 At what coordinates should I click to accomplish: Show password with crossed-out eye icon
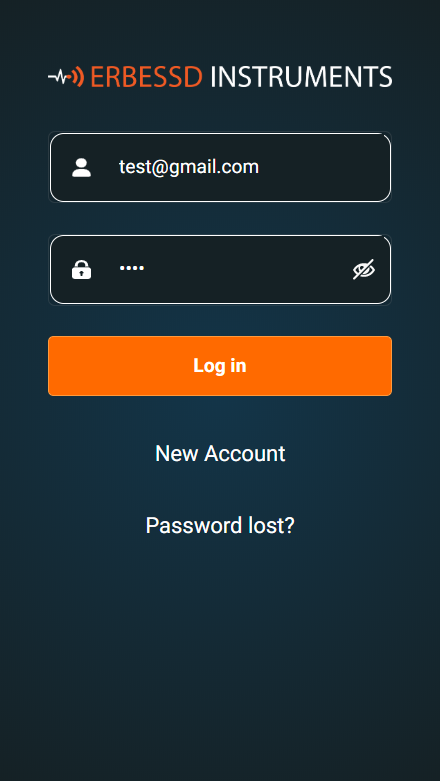tap(364, 269)
